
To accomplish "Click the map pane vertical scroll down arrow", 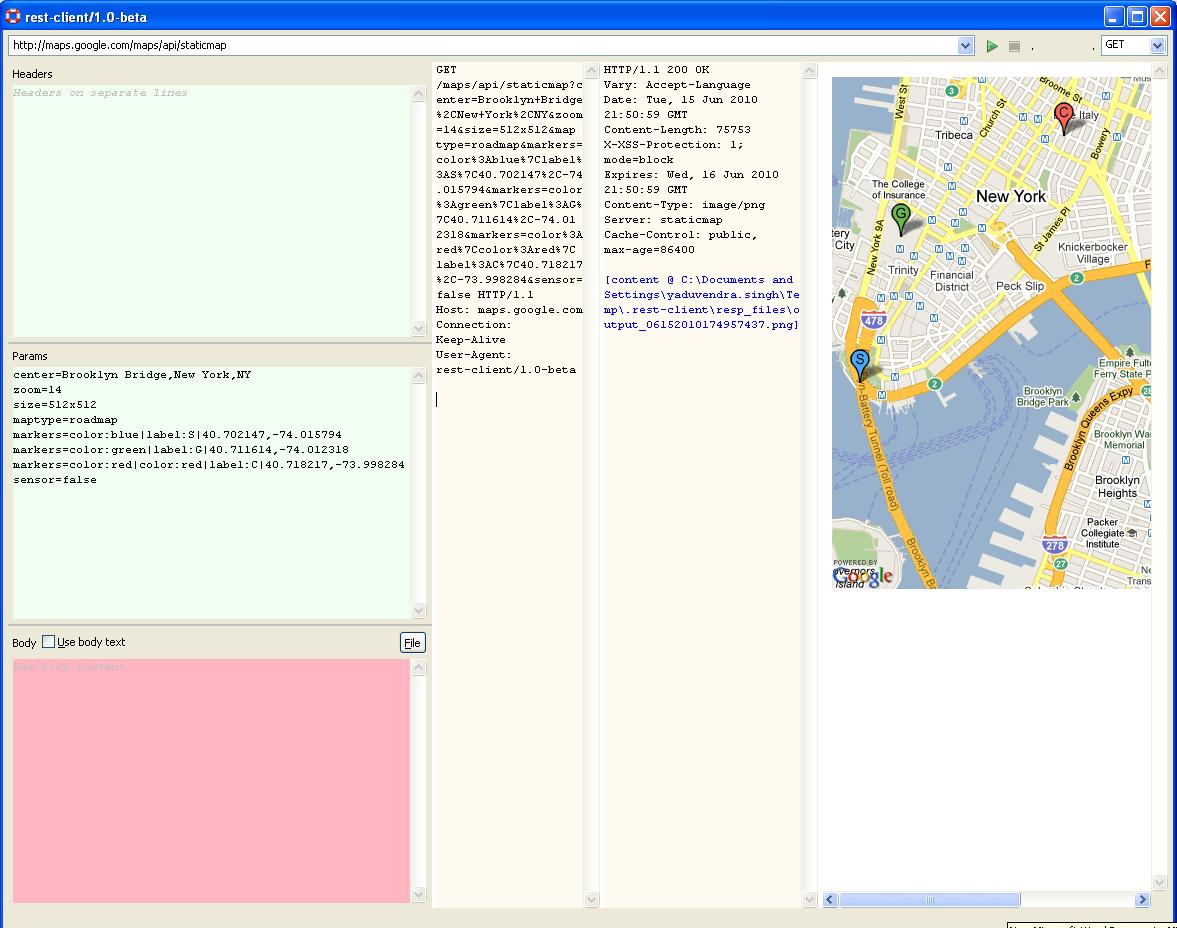I will pos(1160,881).
